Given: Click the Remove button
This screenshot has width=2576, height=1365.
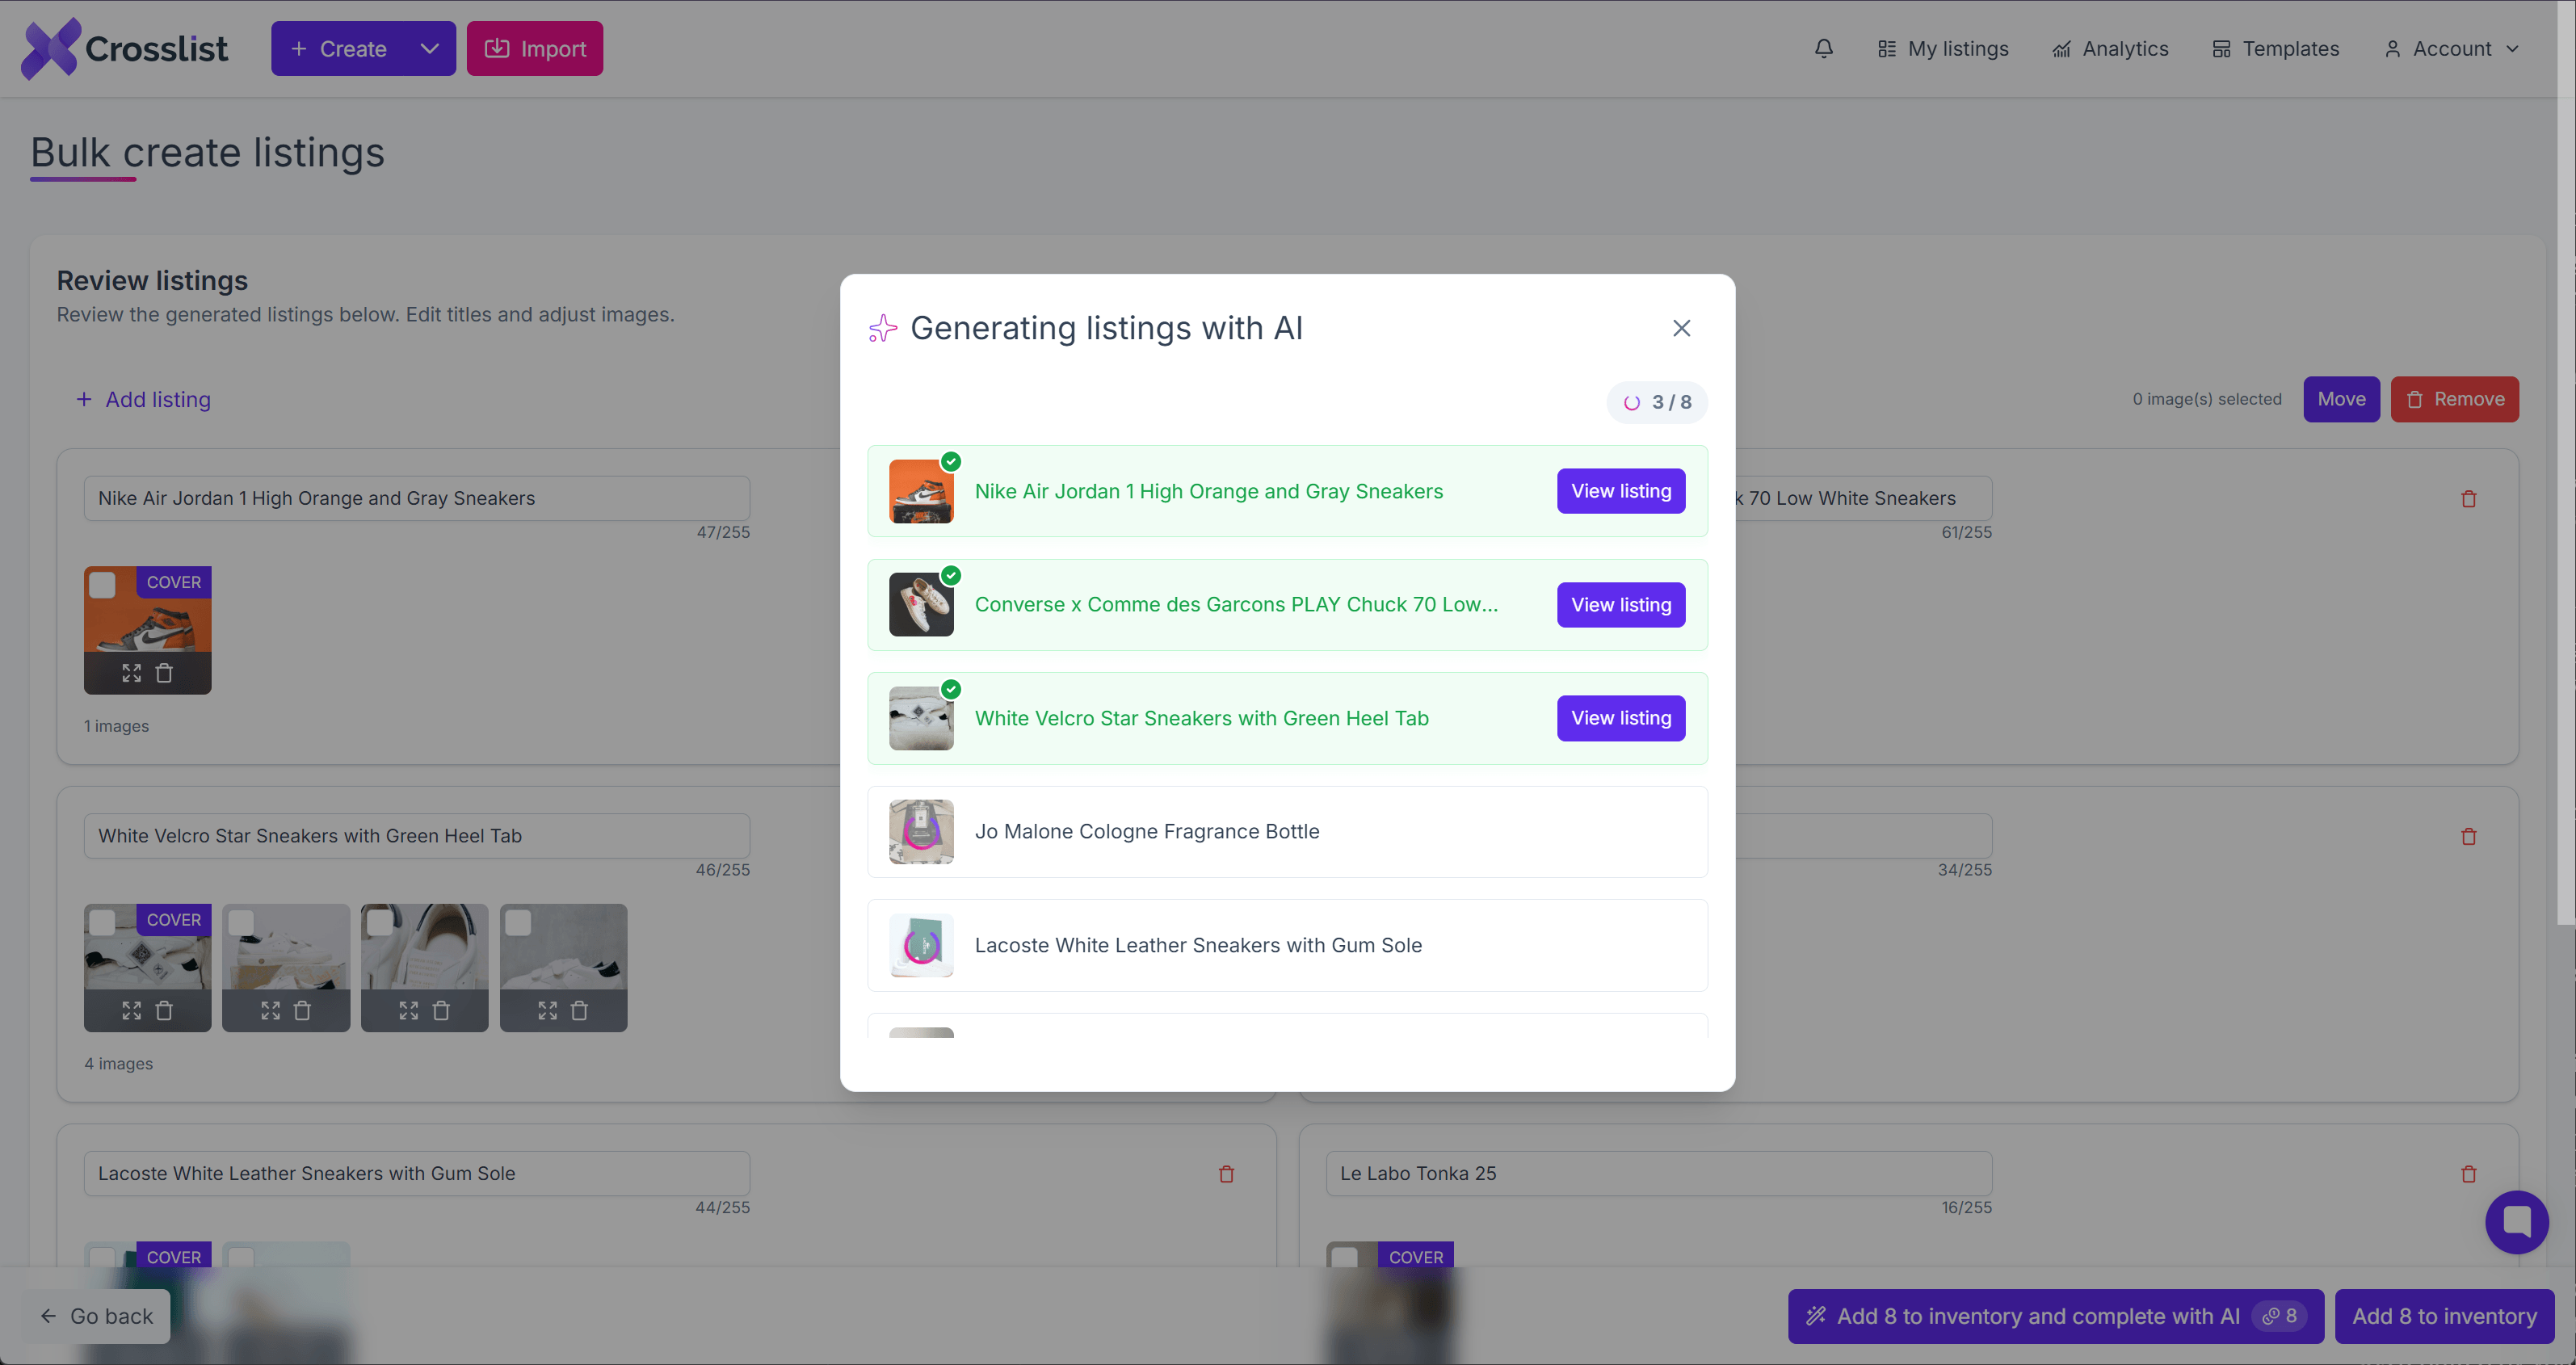Looking at the screenshot, I should tap(2454, 399).
